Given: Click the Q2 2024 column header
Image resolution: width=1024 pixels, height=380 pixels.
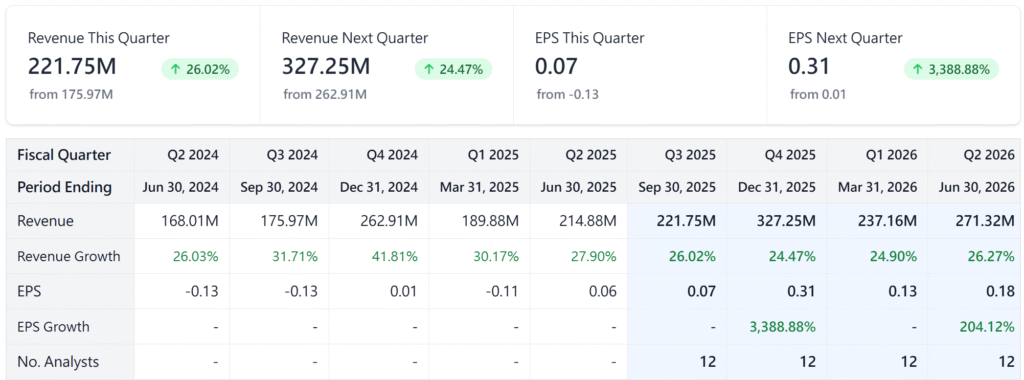Looking at the screenshot, I should [191, 155].
